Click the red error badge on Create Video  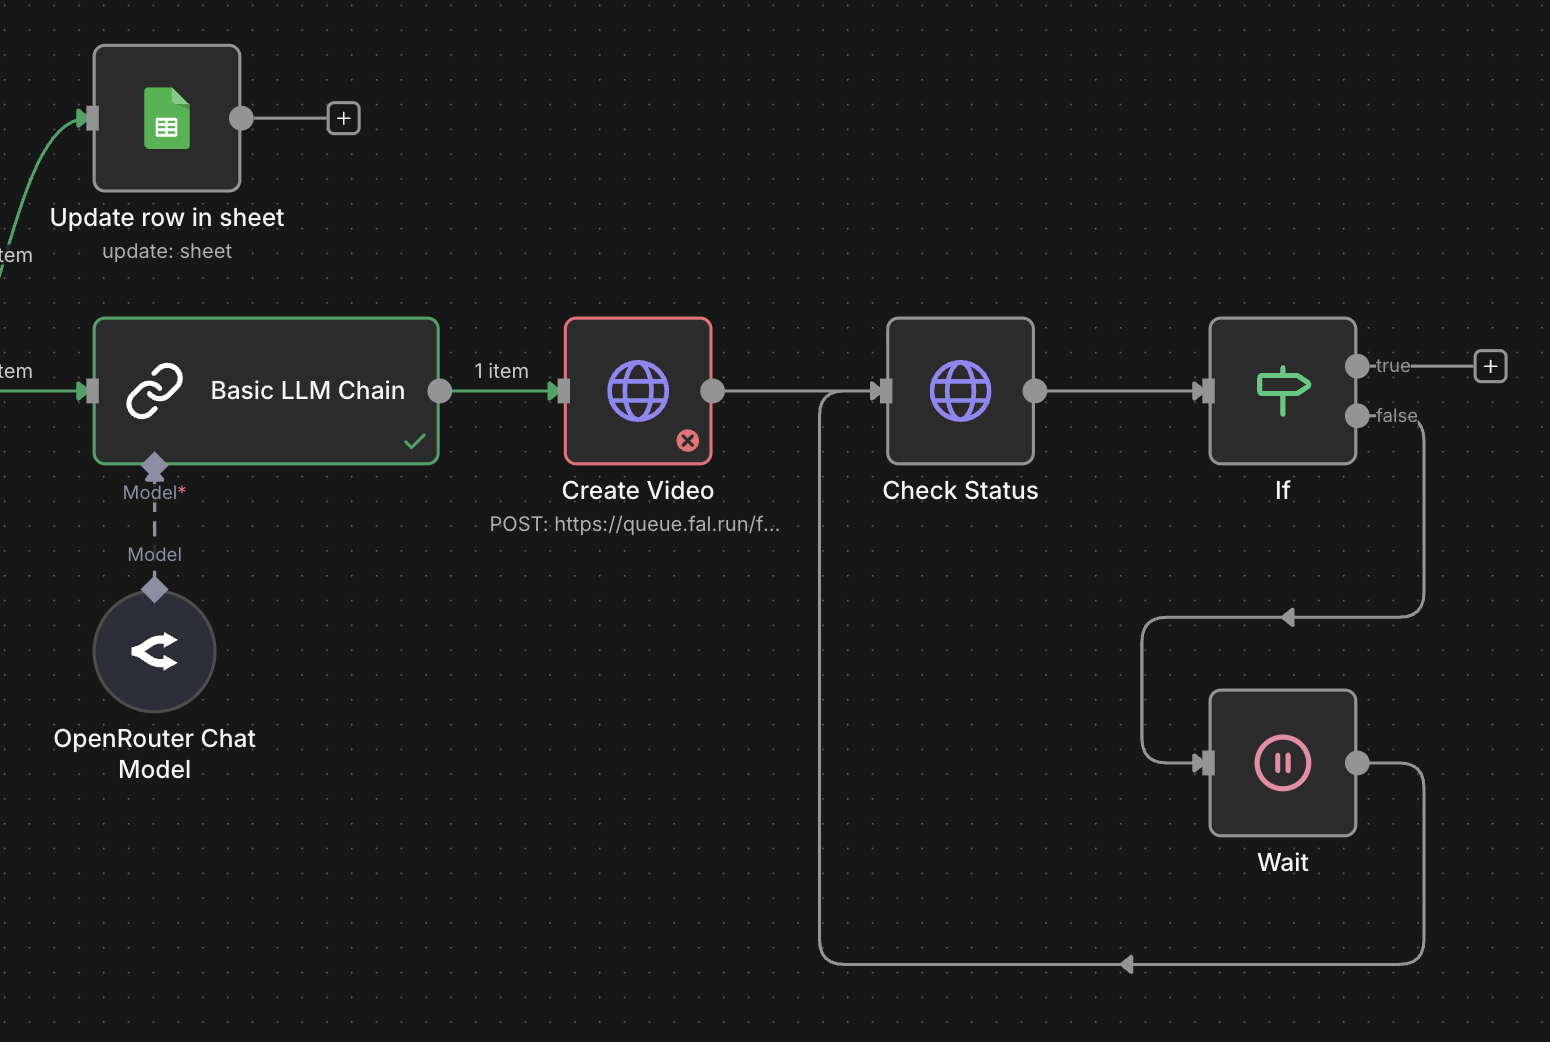click(x=687, y=440)
